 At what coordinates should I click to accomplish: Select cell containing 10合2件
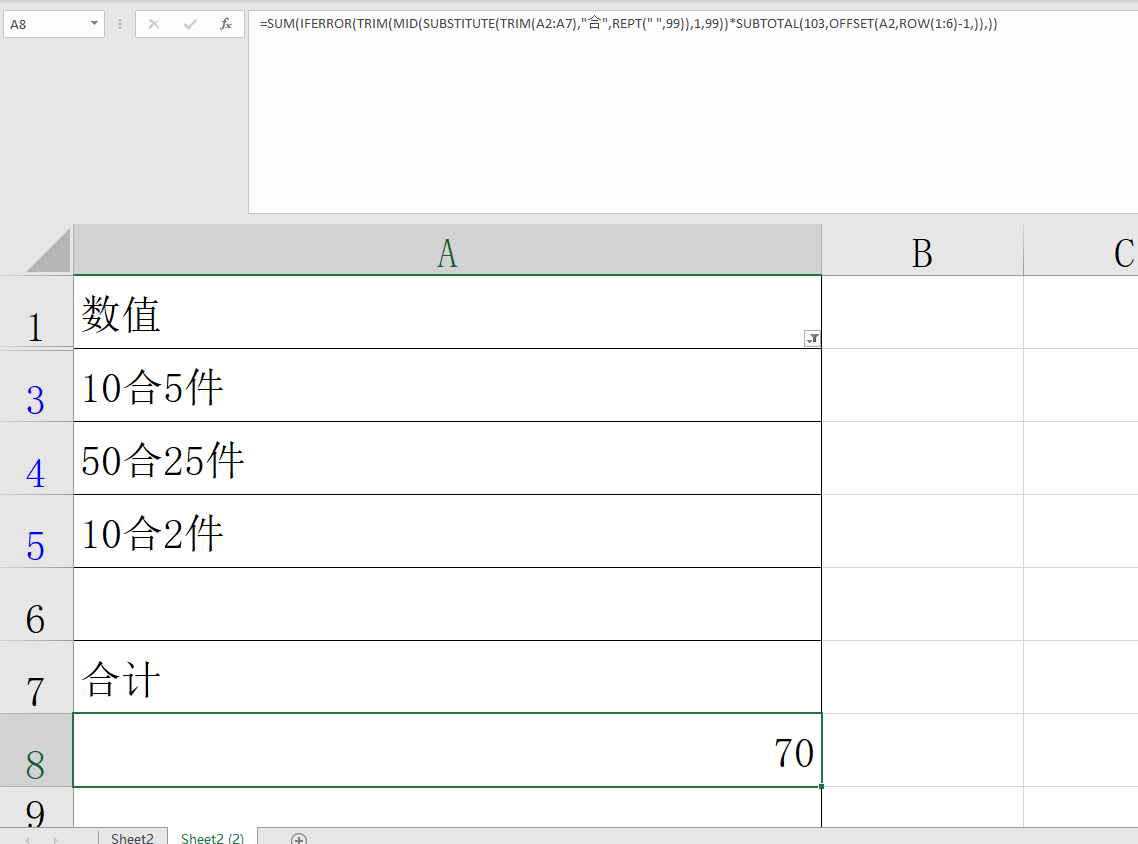(447, 531)
